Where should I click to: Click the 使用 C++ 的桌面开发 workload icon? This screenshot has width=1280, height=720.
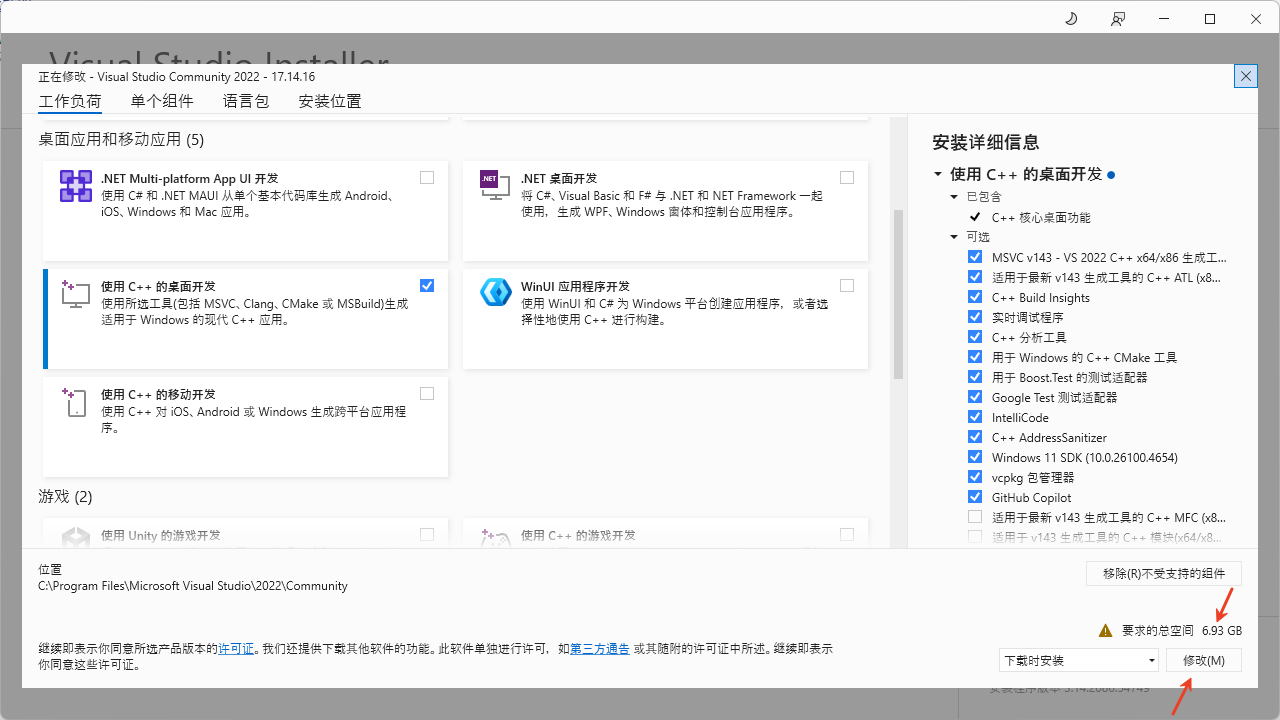pyautogui.click(x=76, y=294)
